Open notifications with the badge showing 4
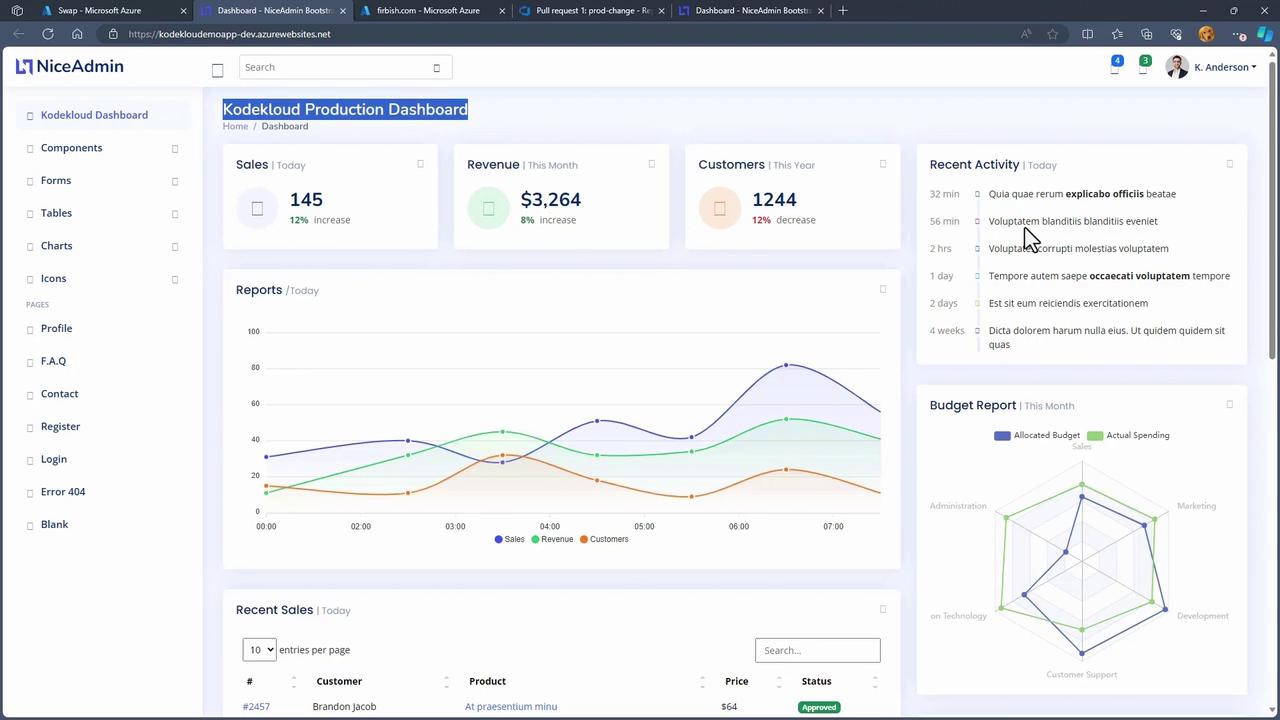This screenshot has width=1280, height=720. (x=1115, y=68)
